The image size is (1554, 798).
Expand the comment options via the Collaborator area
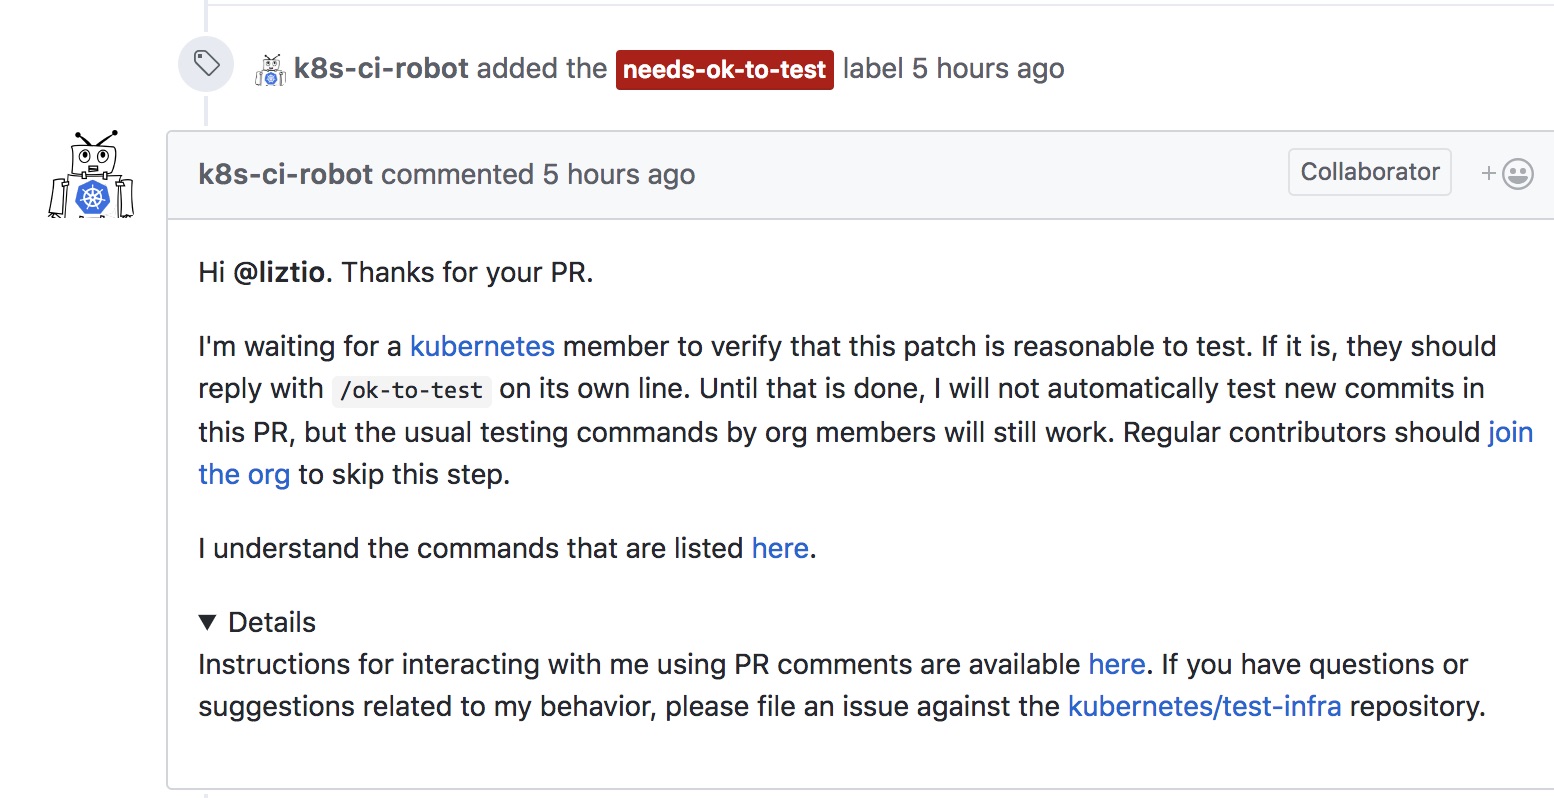tap(1369, 171)
